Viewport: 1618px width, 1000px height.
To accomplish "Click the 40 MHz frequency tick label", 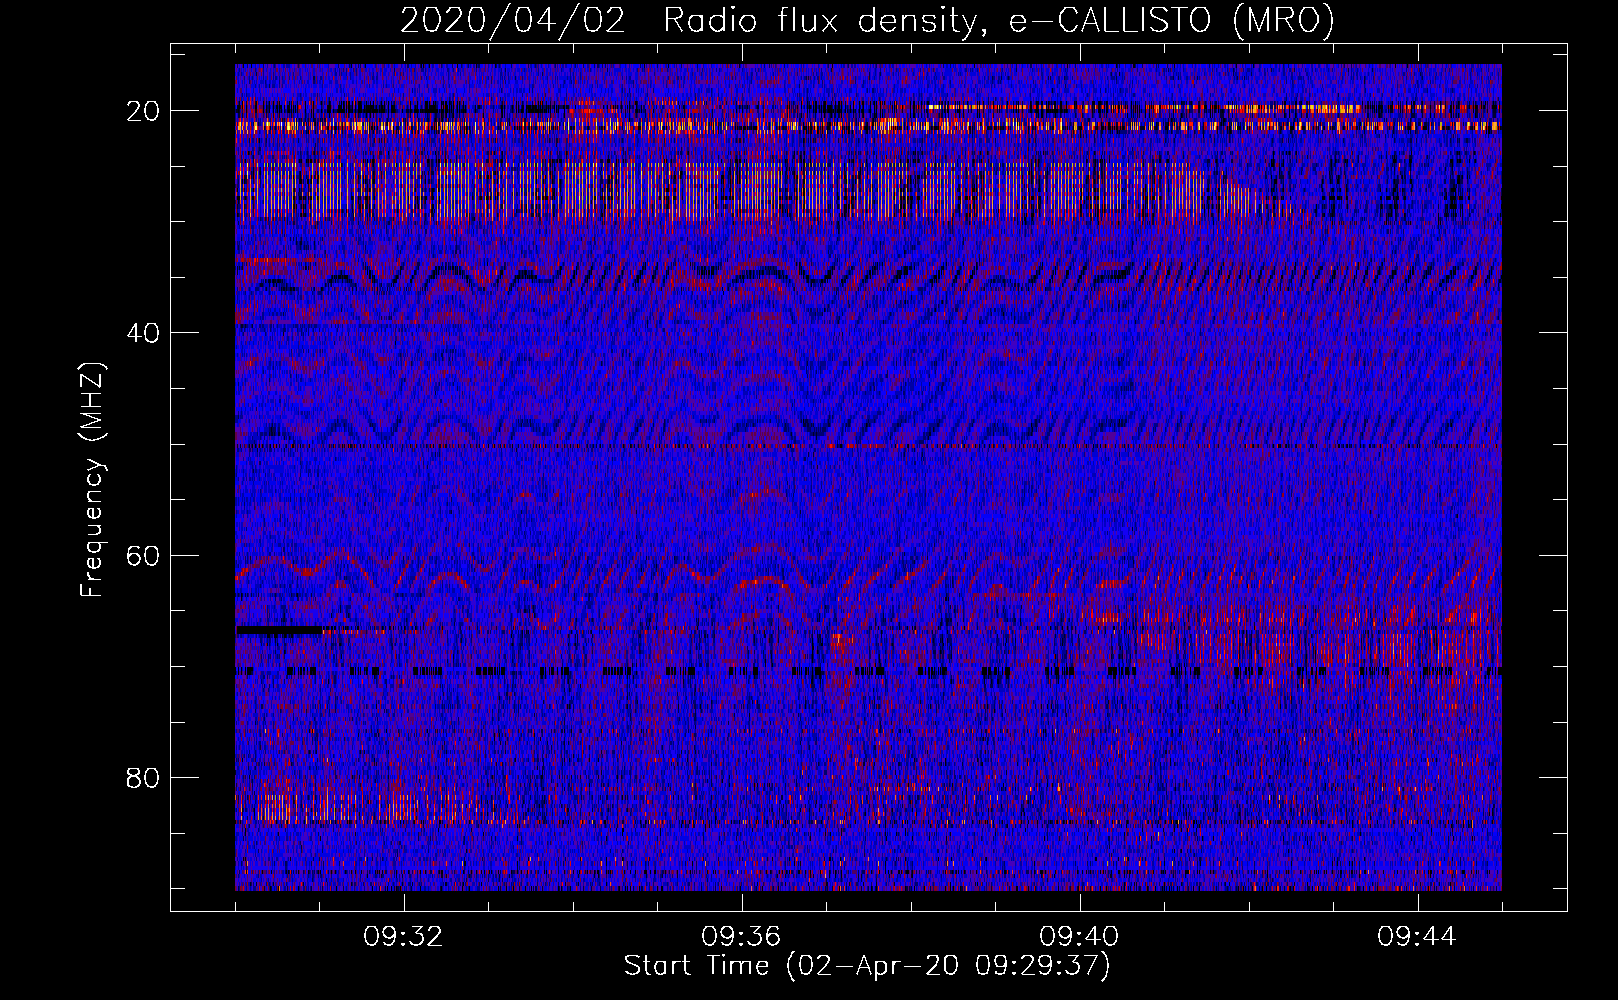I will coord(143,333).
